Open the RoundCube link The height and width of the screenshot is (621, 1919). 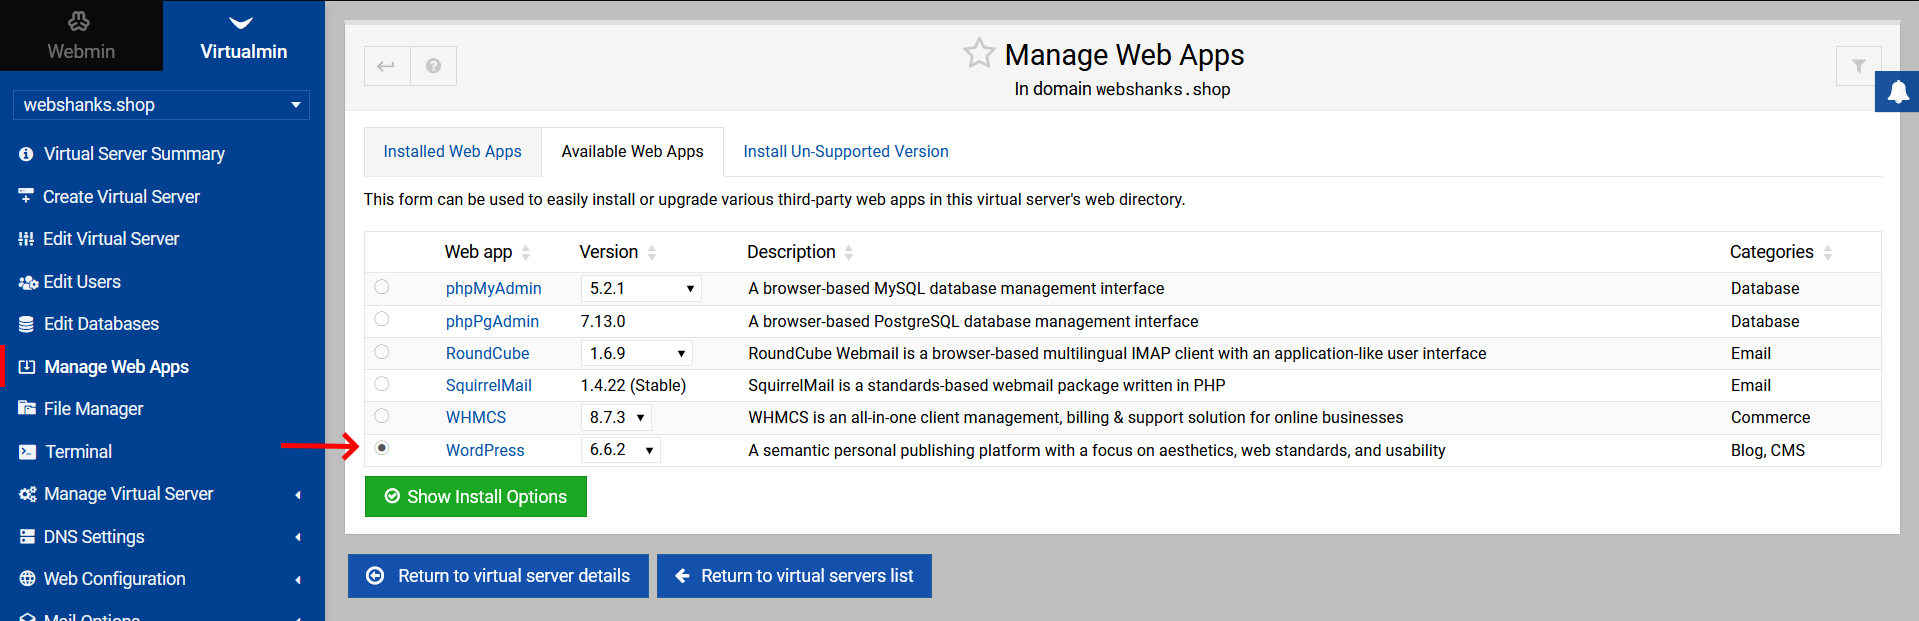tap(488, 354)
